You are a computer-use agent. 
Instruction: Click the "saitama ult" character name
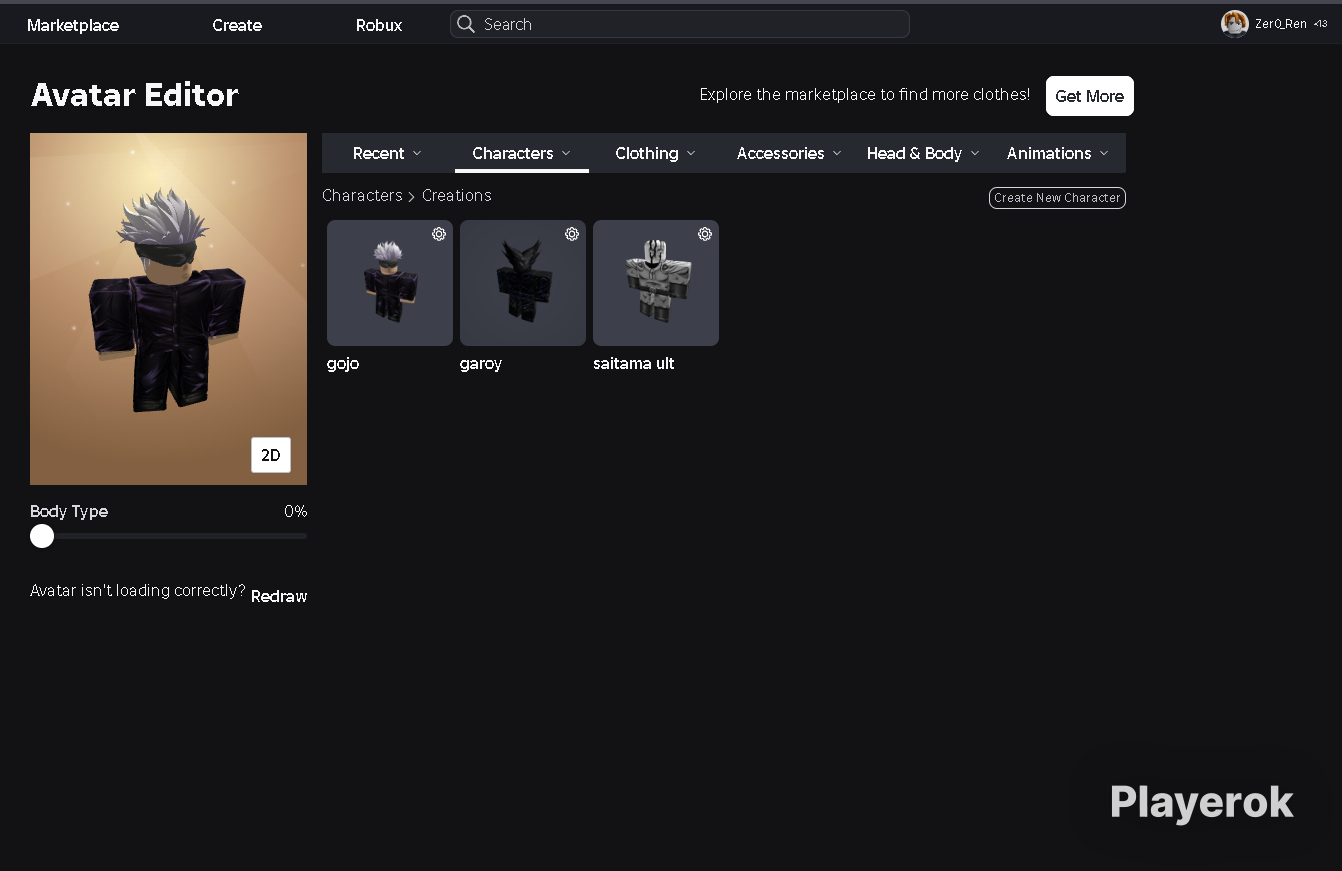[x=634, y=364]
